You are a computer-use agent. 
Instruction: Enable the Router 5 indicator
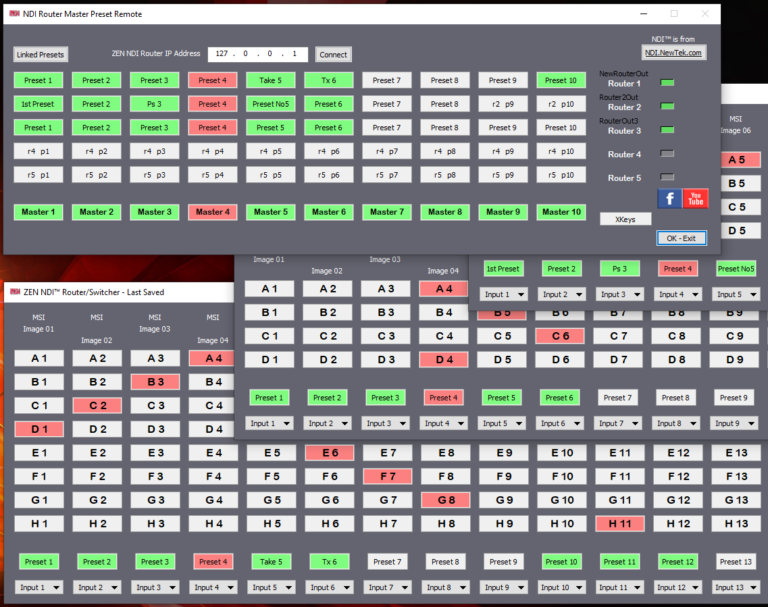coord(668,177)
